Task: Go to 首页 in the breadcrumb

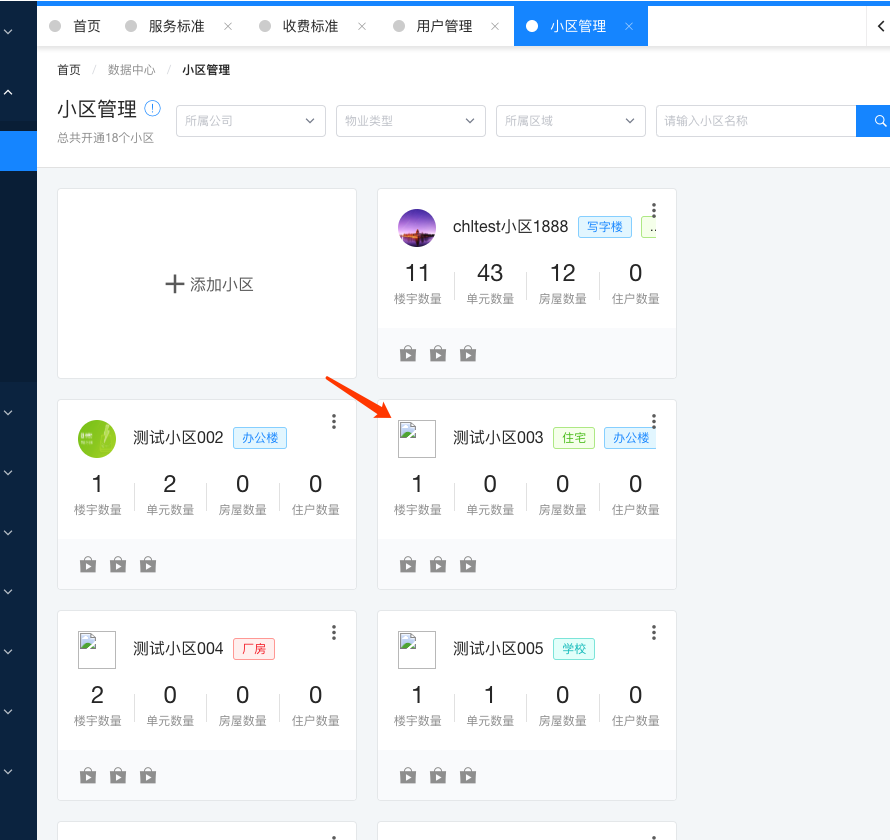Action: tap(69, 70)
